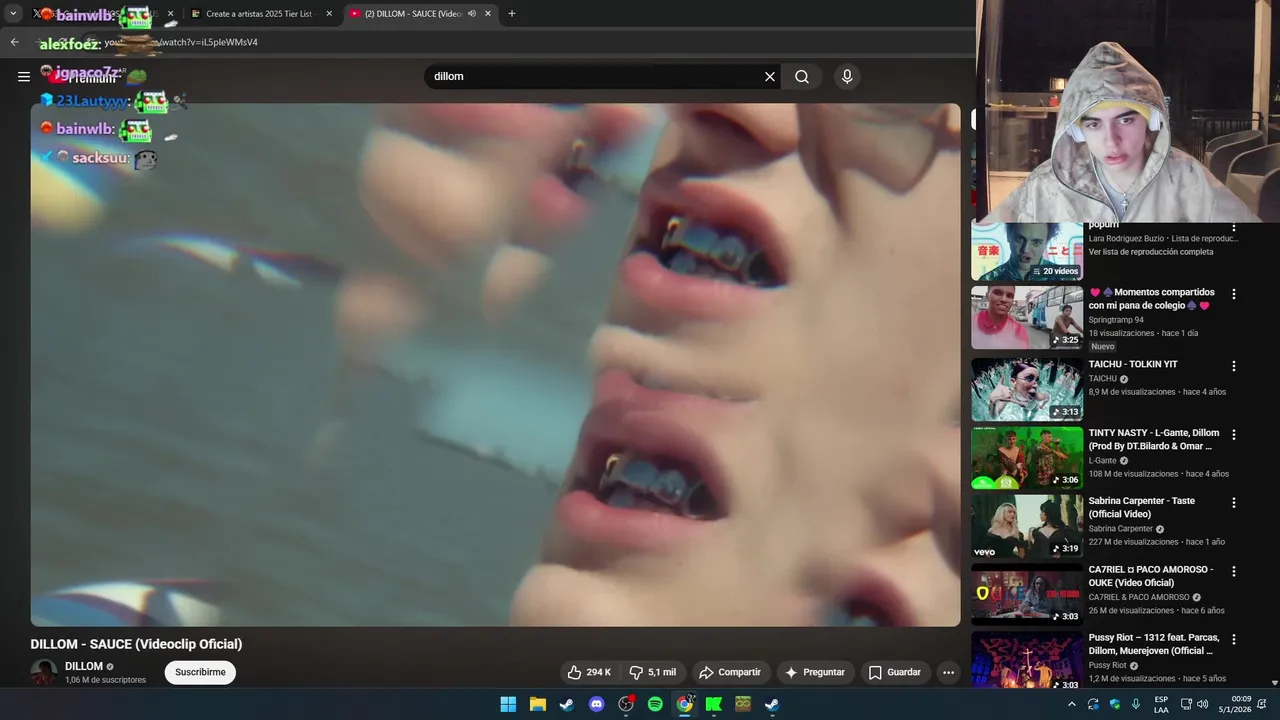Image resolution: width=1280 pixels, height=720 pixels.
Task: Switch to 'Create a artistas 2025 Tier List' tab
Action: pyautogui.click(x=259, y=14)
